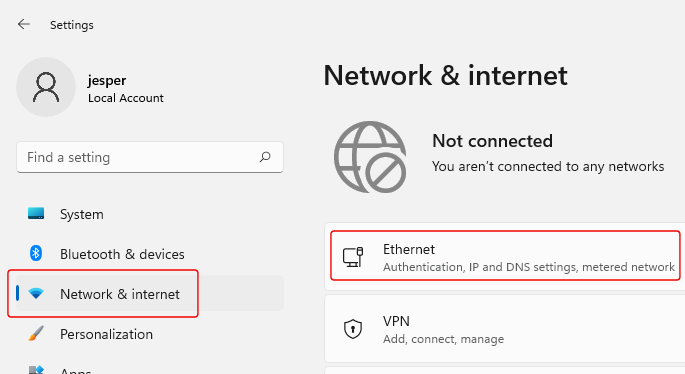The height and width of the screenshot is (374, 685).
Task: Click the search magnifier icon
Action: pyautogui.click(x=265, y=157)
